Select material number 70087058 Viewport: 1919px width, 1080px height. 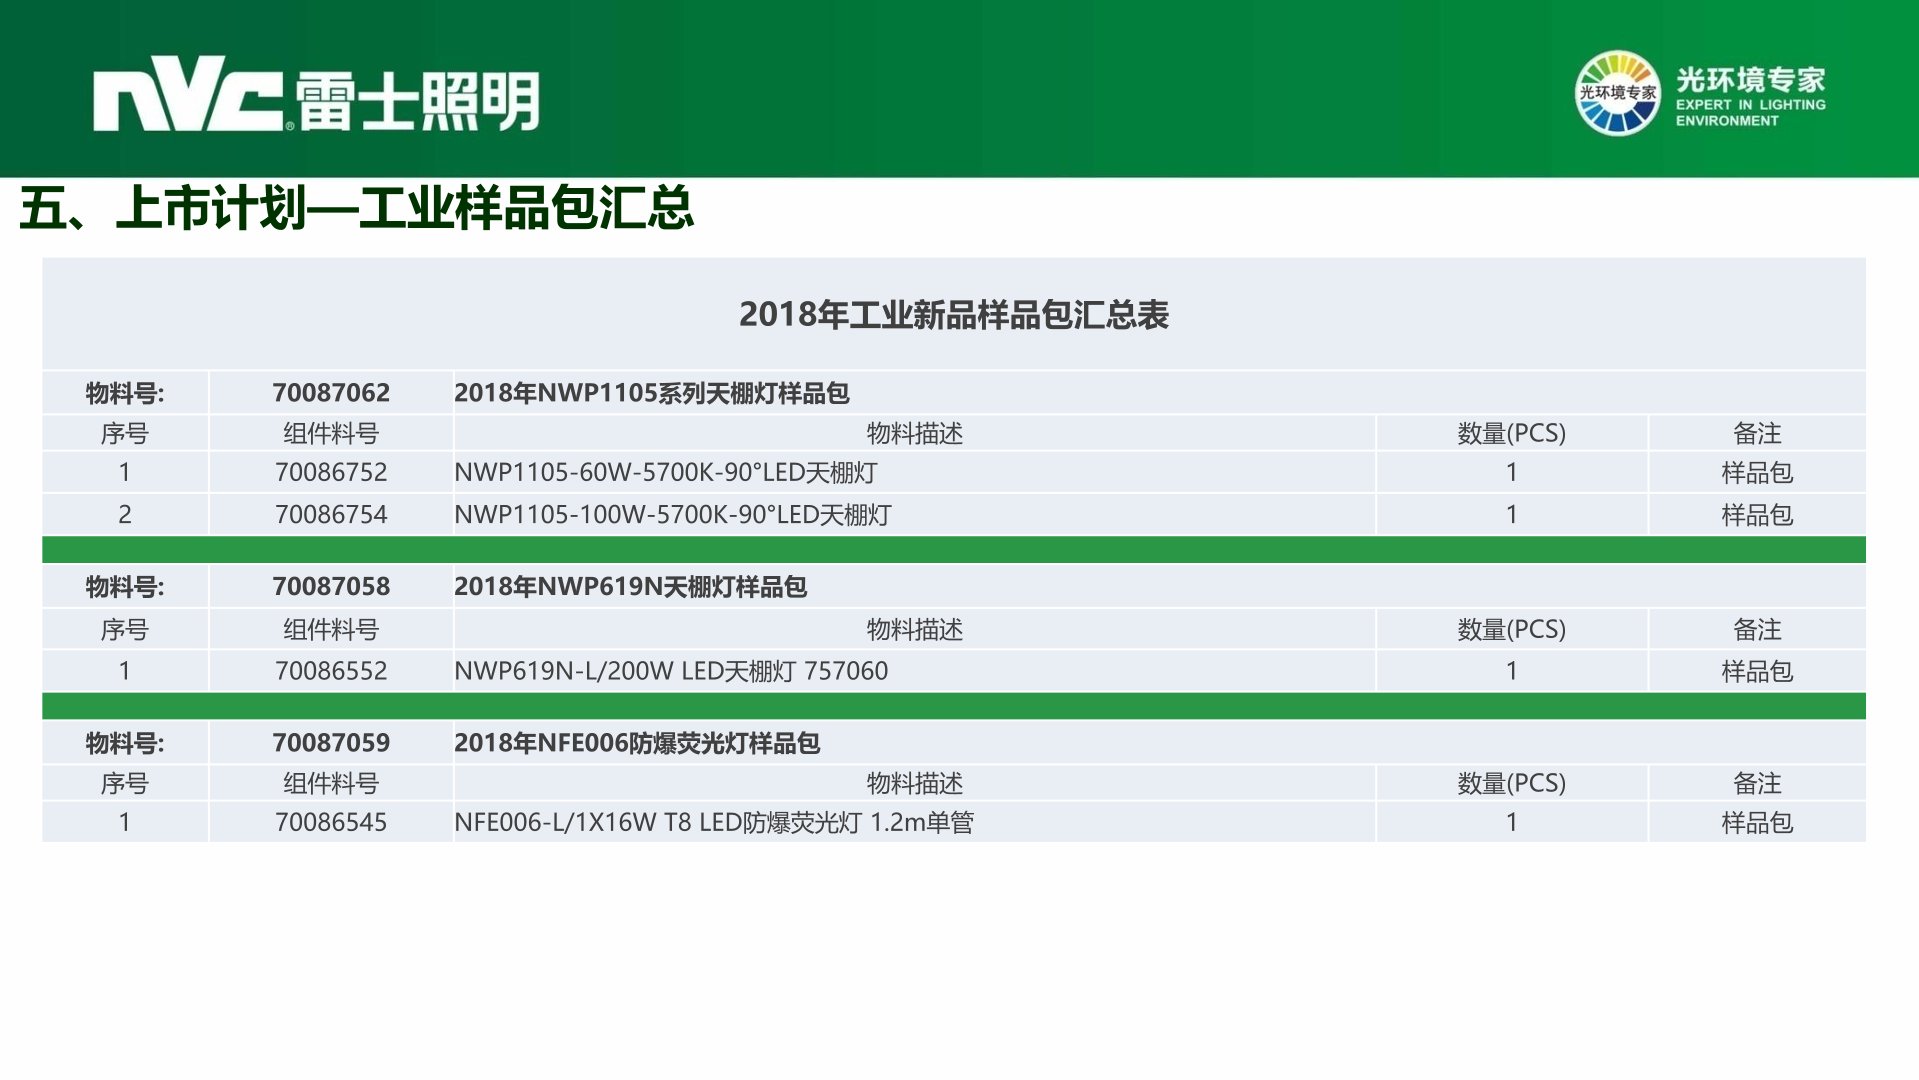coord(331,587)
